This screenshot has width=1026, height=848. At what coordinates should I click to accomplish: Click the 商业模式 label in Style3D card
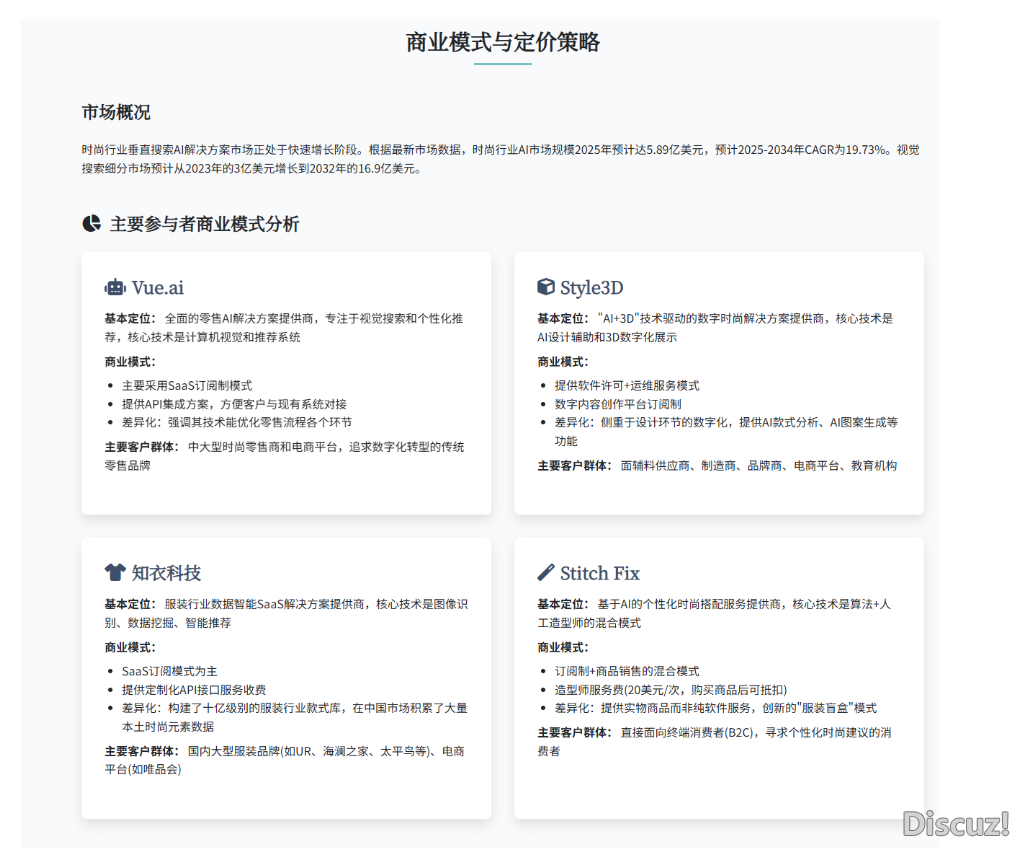pos(563,362)
